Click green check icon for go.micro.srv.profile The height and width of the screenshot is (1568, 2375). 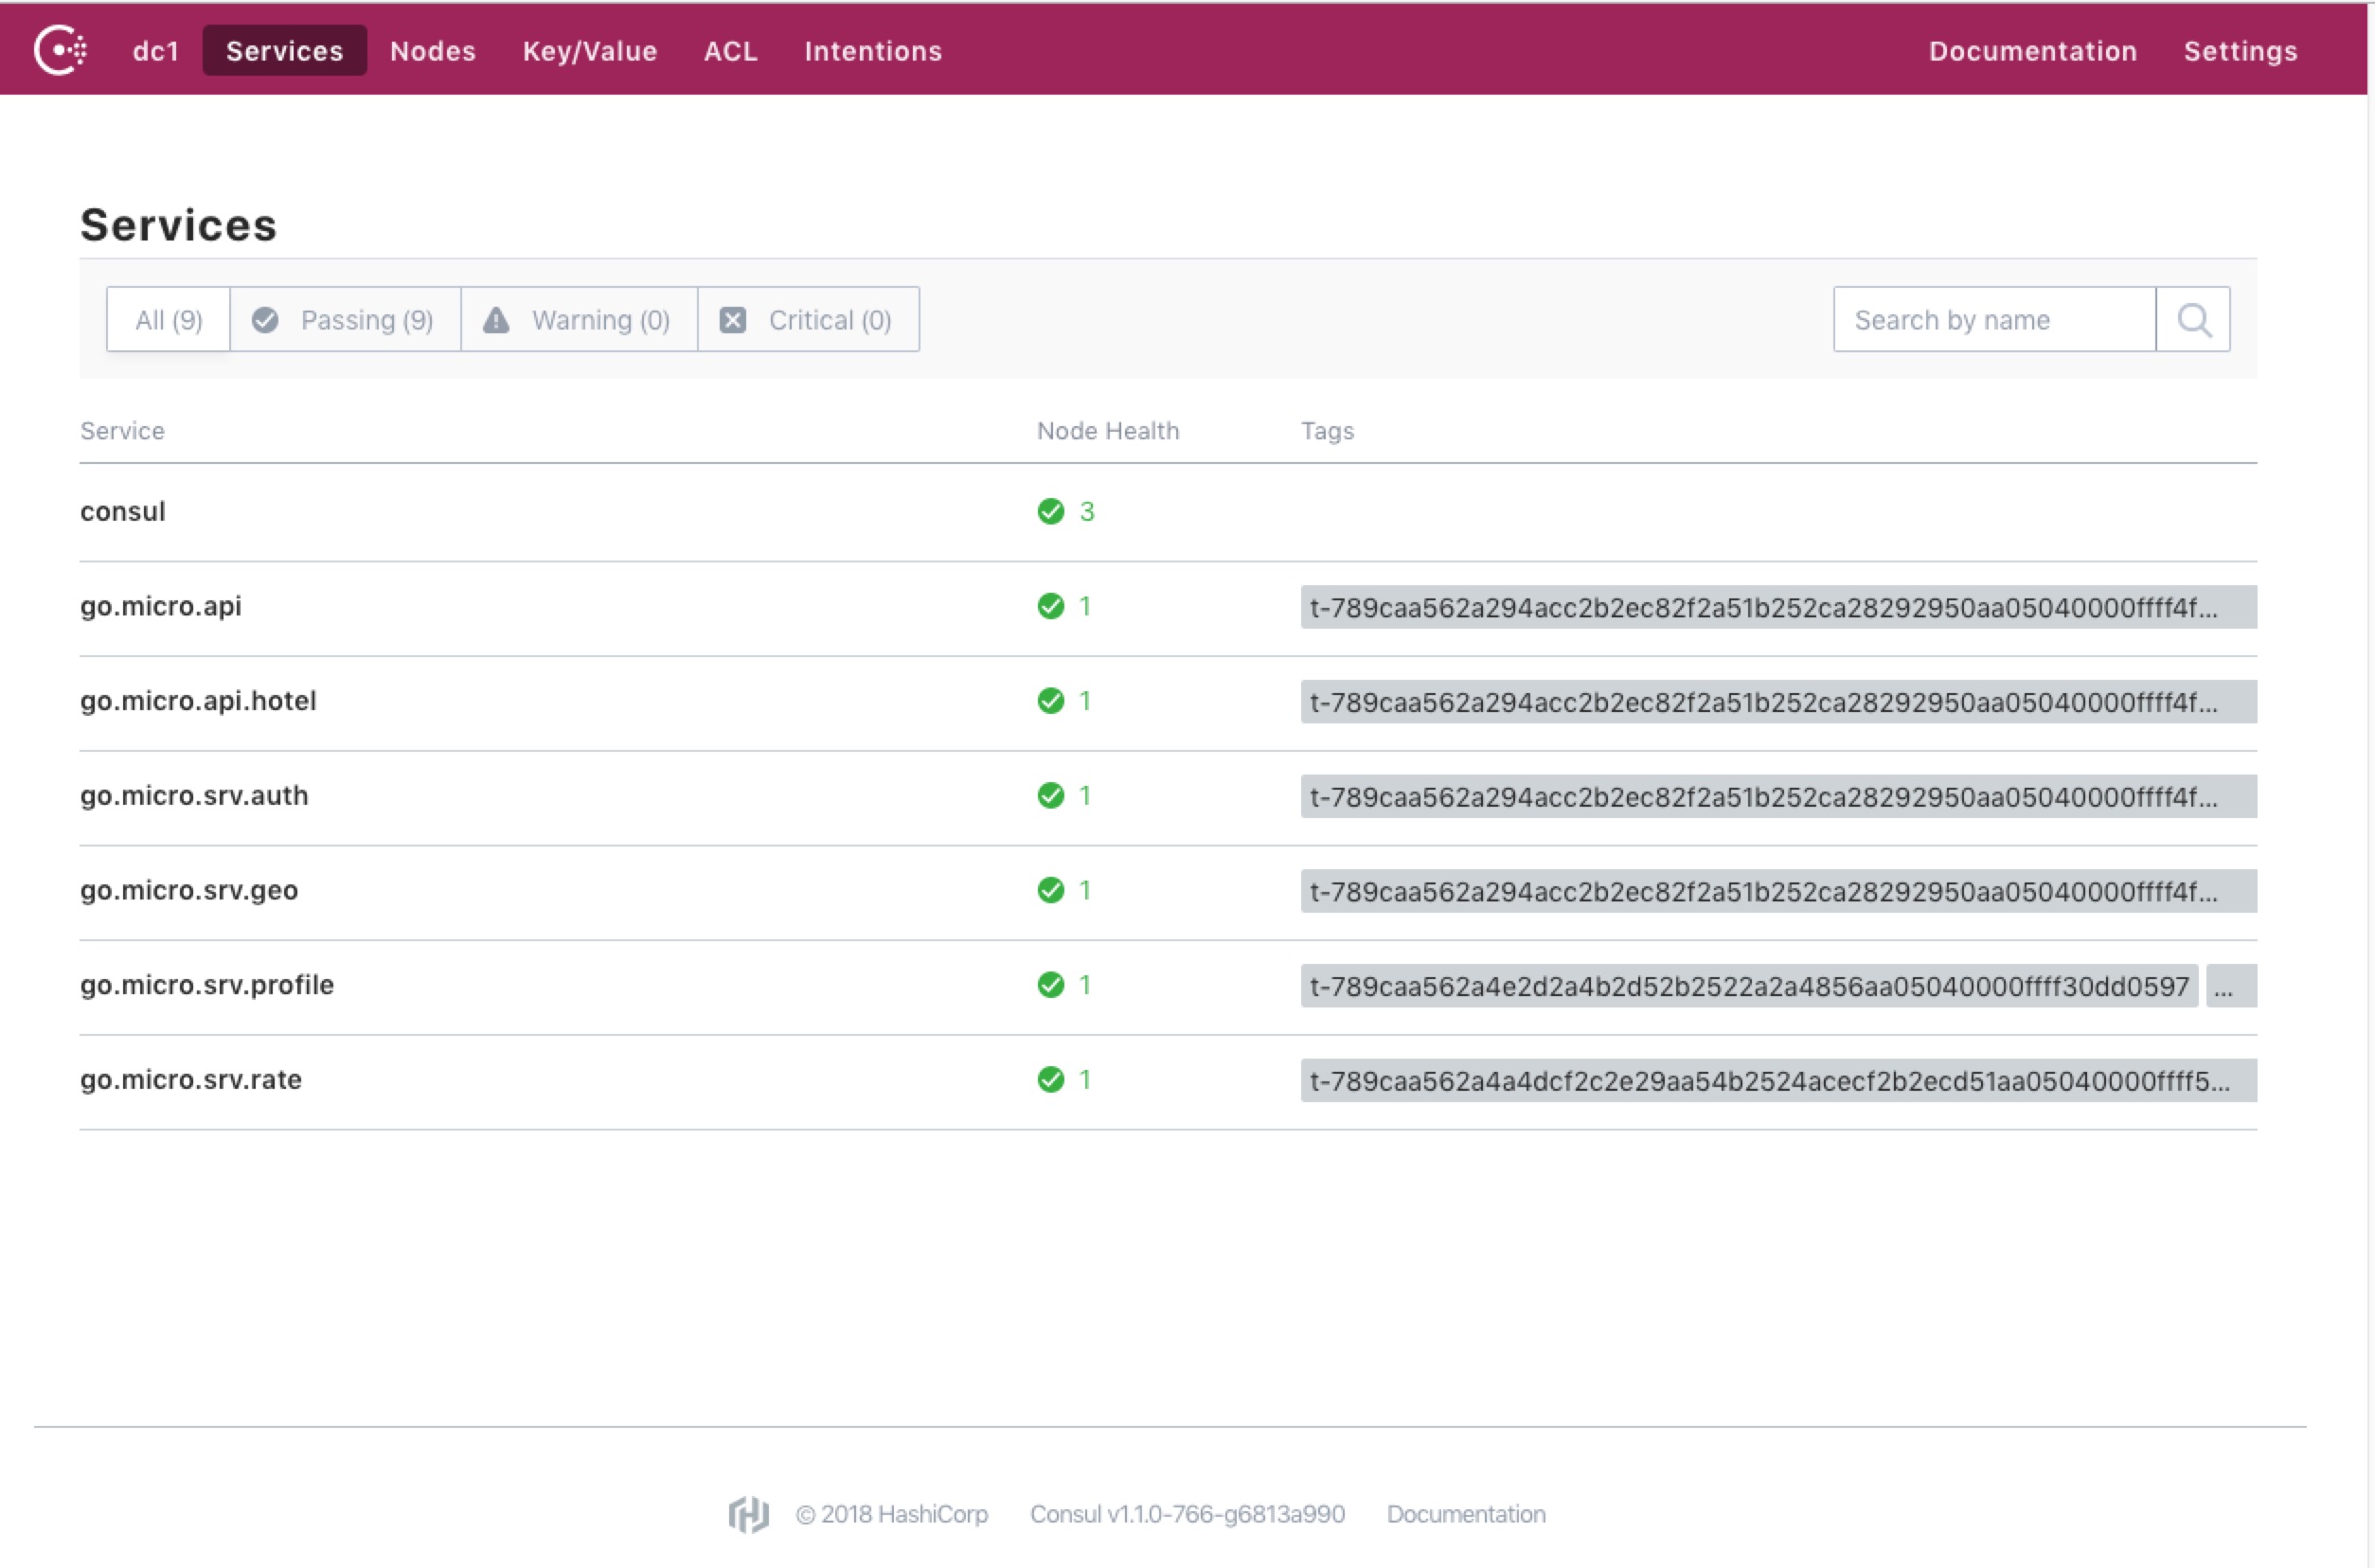coord(1051,985)
